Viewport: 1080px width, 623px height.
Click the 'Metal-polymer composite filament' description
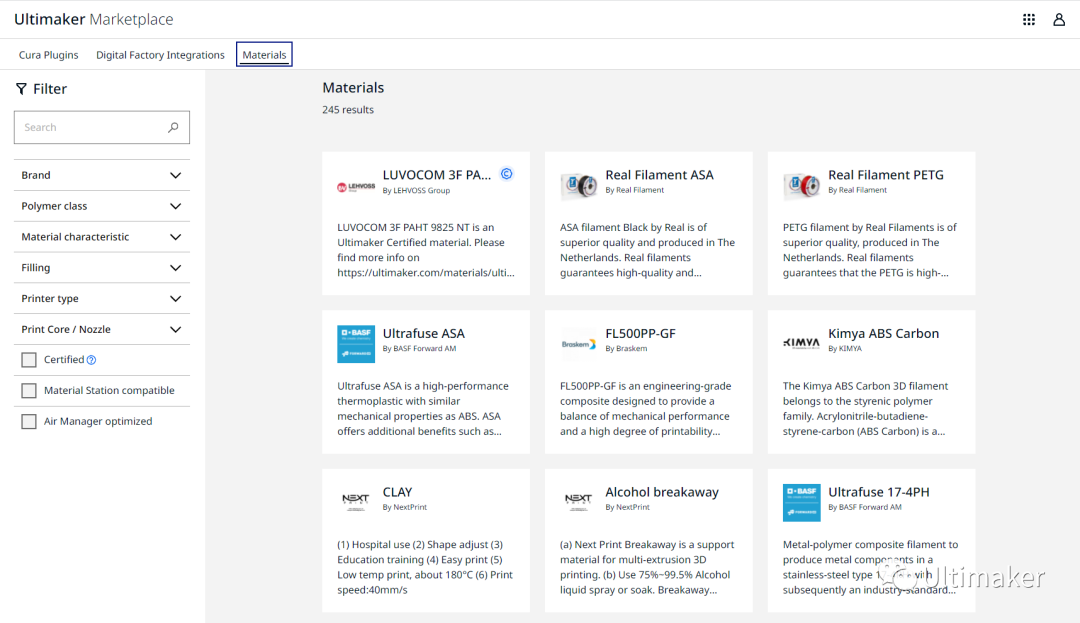[x=870, y=567]
